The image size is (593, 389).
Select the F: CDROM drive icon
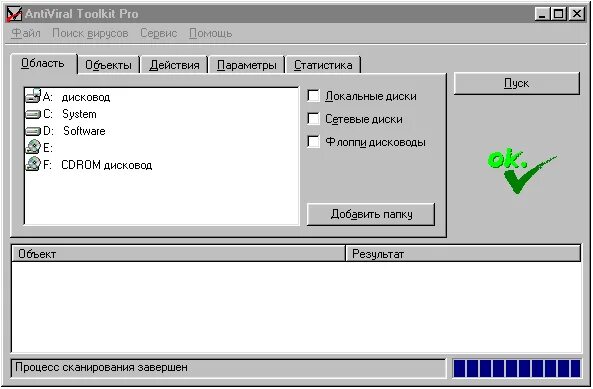[33, 164]
